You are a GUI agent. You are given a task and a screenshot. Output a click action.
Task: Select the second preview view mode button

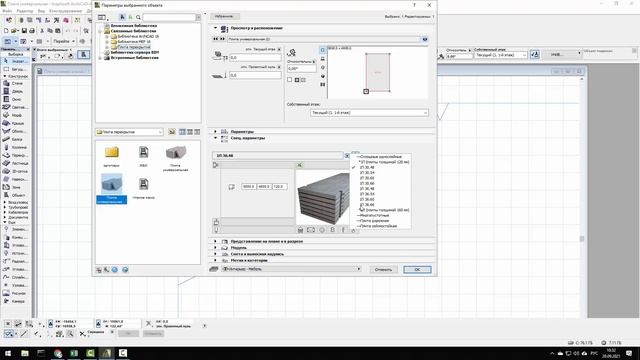(x=322, y=59)
